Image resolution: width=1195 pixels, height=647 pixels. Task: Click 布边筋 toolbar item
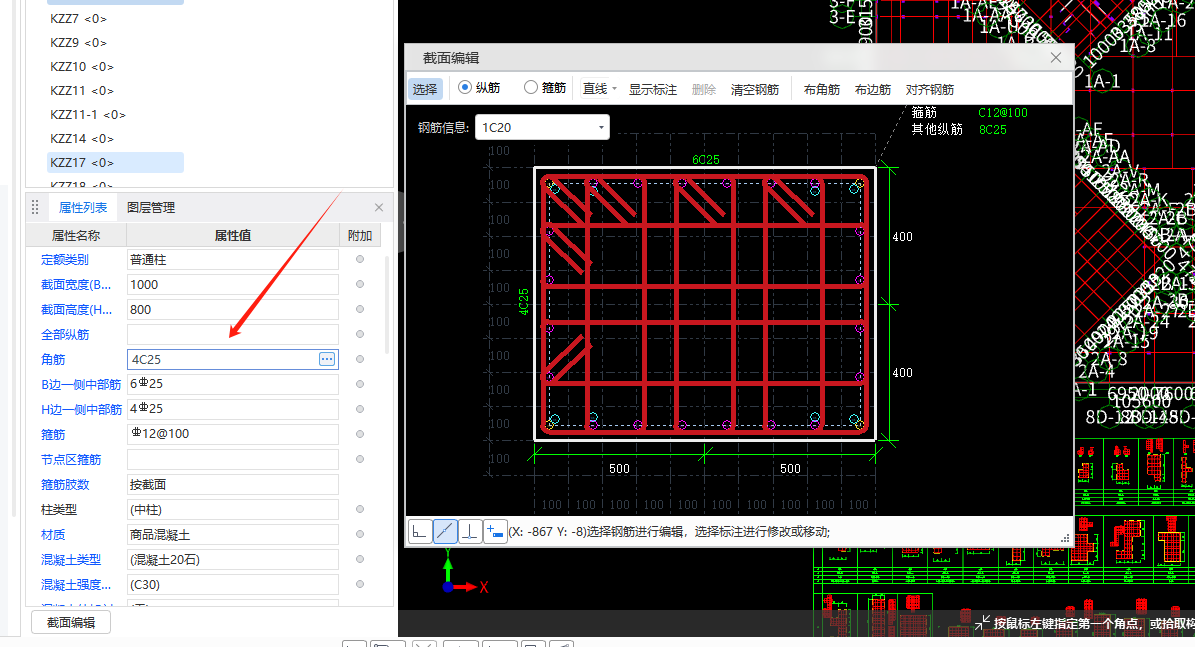[x=873, y=89]
